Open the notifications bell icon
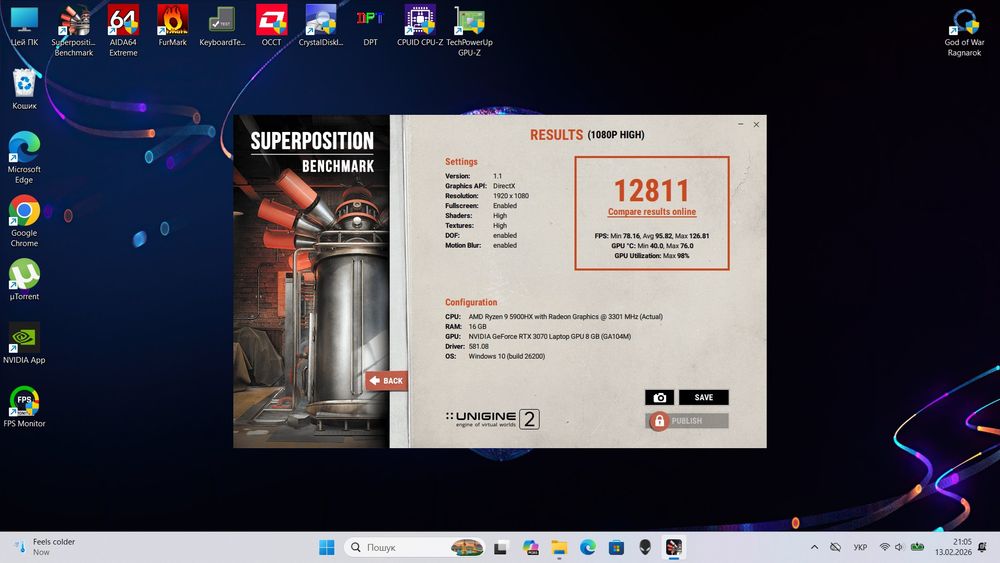Image resolution: width=1000 pixels, height=563 pixels. pyautogui.click(x=982, y=547)
